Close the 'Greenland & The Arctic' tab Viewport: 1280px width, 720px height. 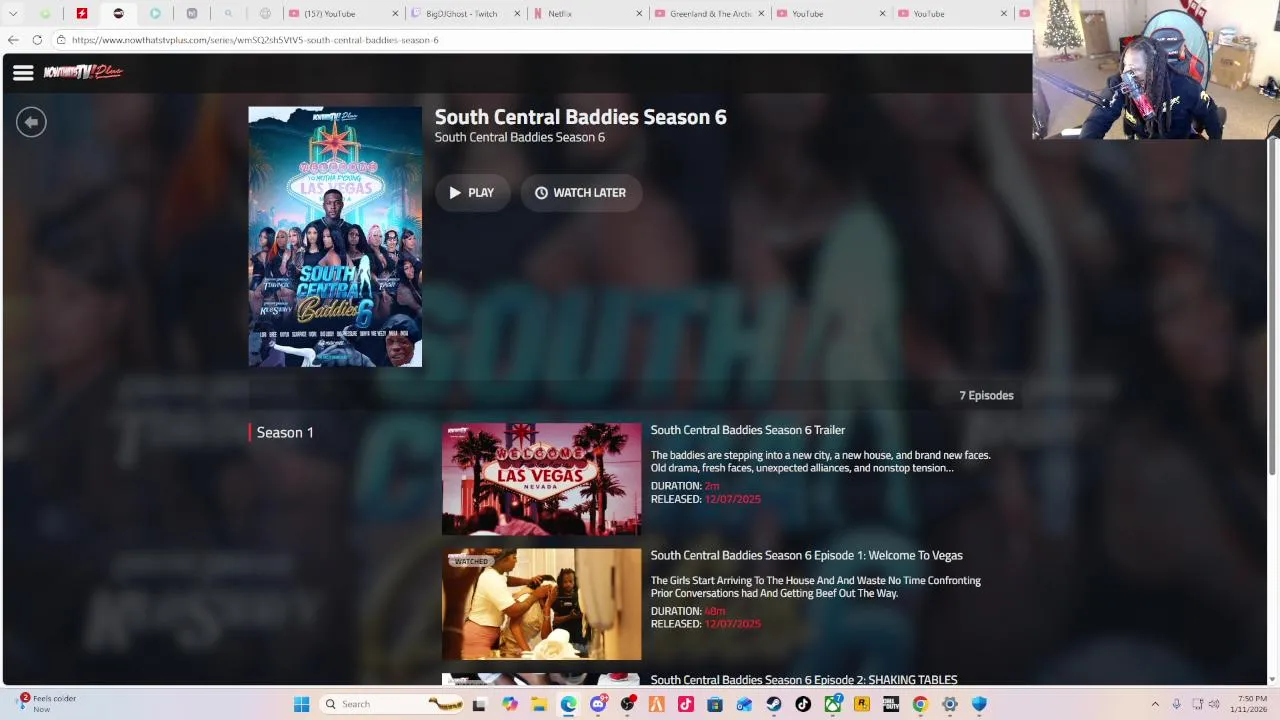(x=761, y=14)
